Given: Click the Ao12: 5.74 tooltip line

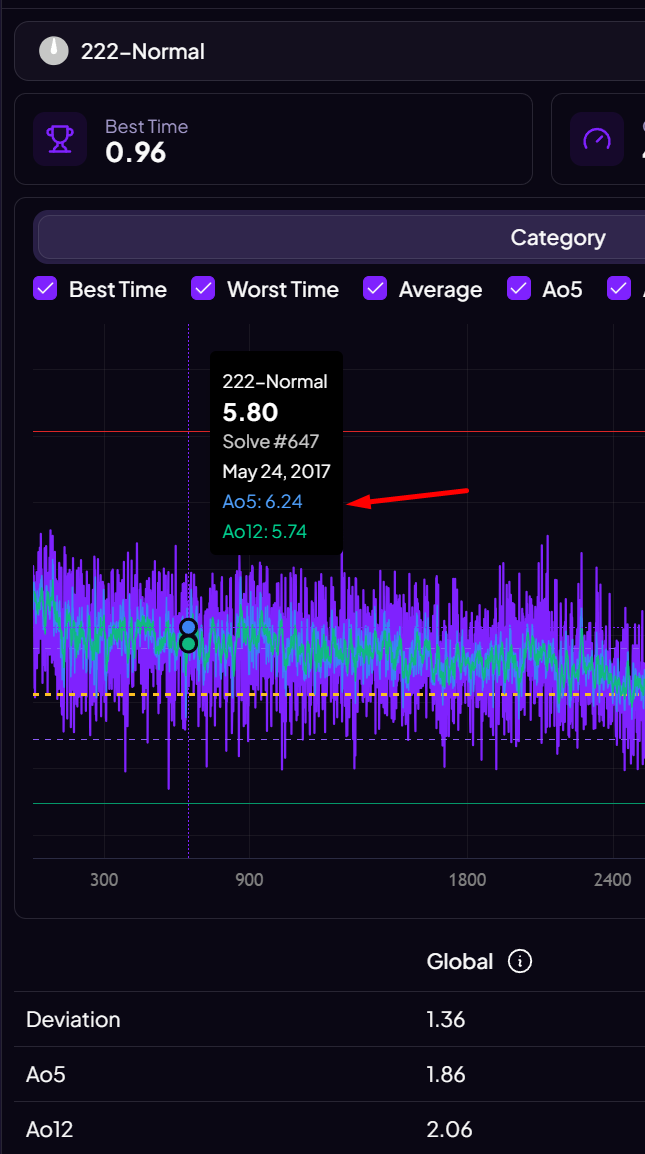Looking at the screenshot, I should coord(264,531).
